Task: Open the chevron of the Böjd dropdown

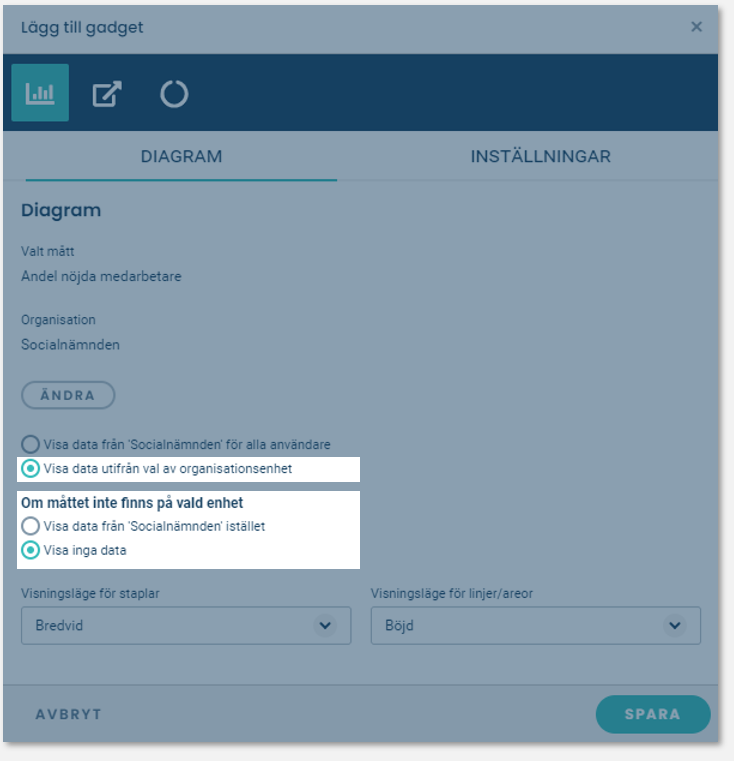Action: (x=675, y=625)
